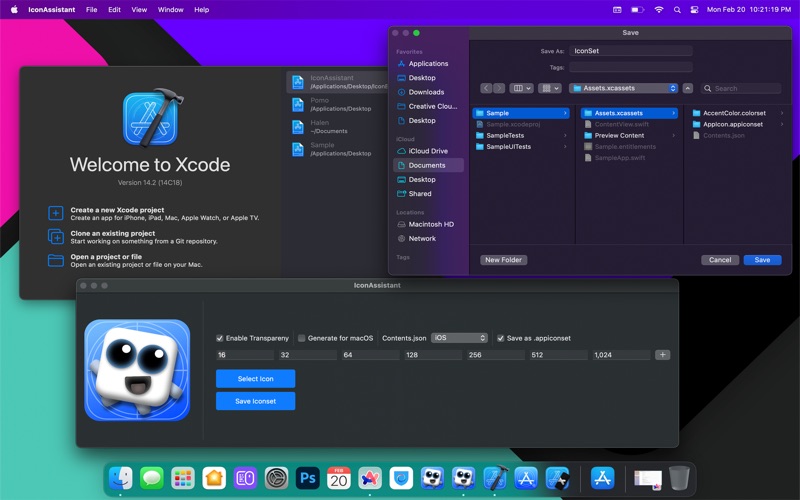Viewport: 800px width, 500px height.
Task: Check the Generate for macOS option
Action: (302, 338)
